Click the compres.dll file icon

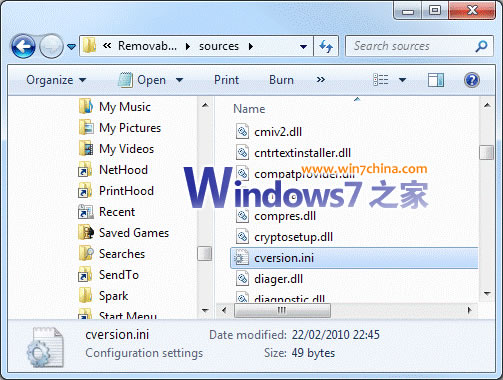242,216
